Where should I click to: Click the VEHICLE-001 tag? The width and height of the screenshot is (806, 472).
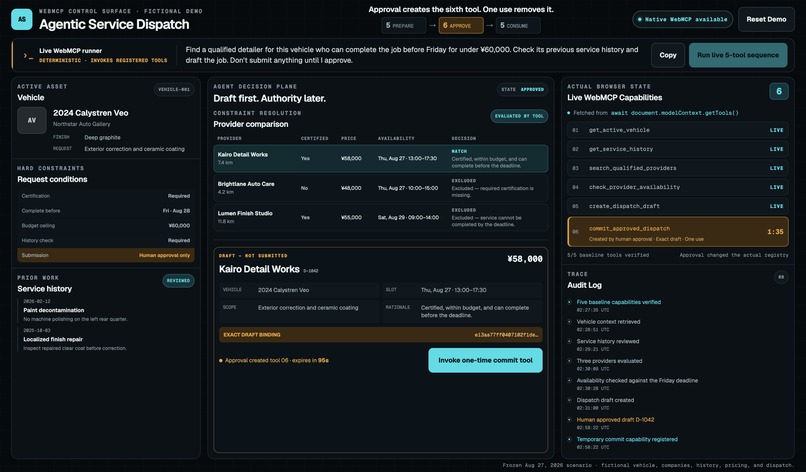click(x=174, y=89)
